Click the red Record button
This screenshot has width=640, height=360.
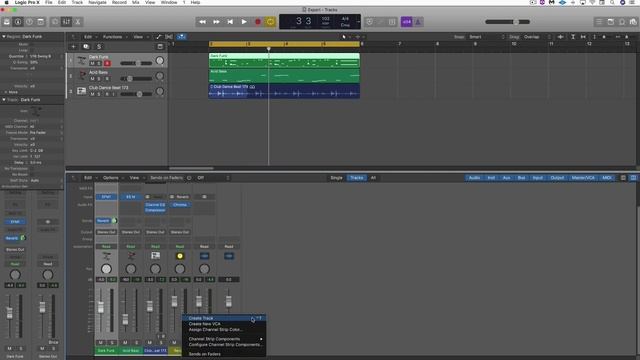(x=258, y=22)
